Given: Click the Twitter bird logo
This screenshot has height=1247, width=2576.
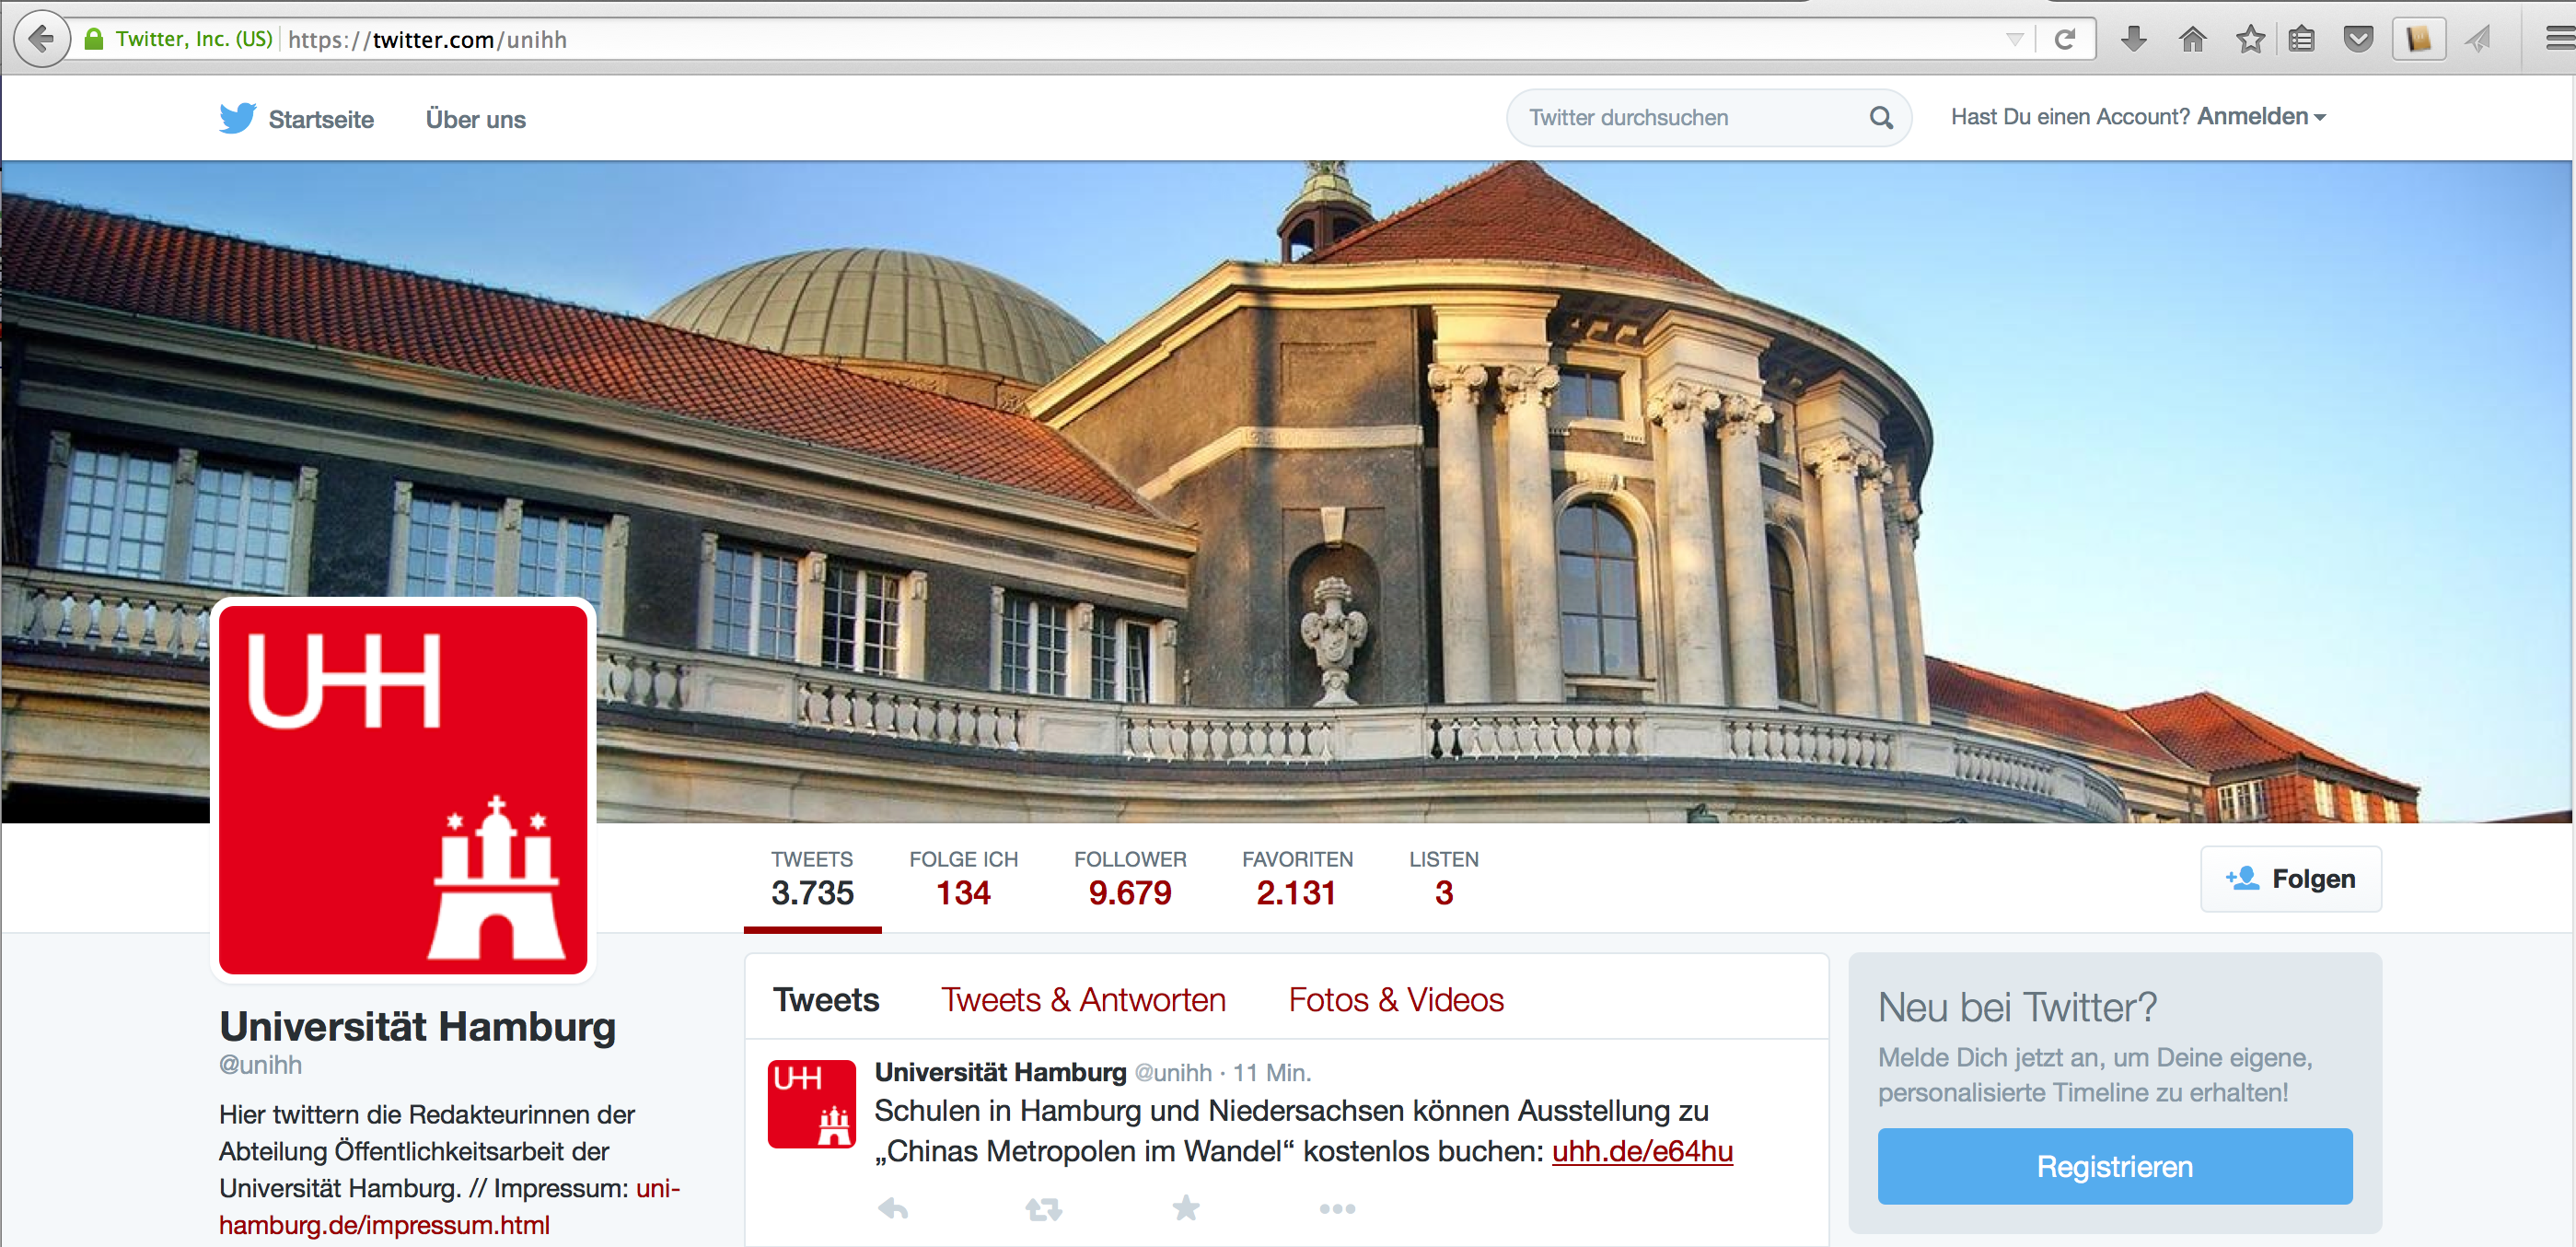Looking at the screenshot, I should pos(237,118).
